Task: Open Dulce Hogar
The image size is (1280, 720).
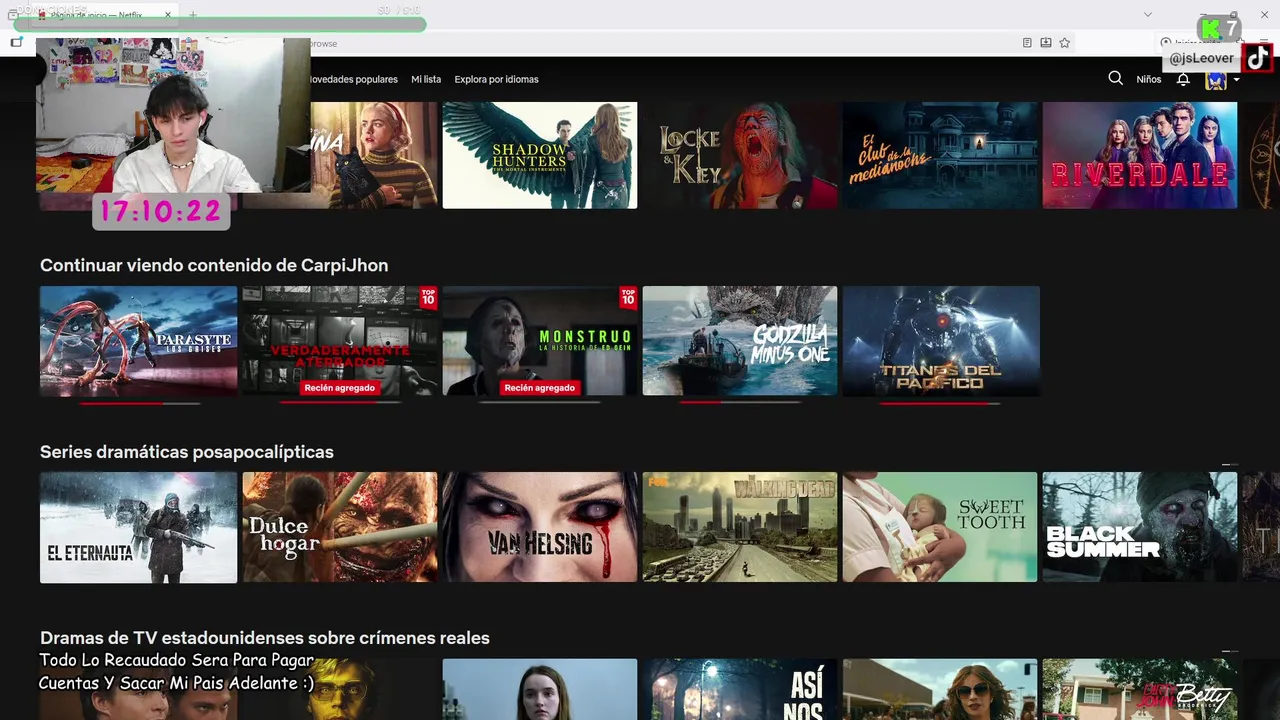Action: coord(340,527)
